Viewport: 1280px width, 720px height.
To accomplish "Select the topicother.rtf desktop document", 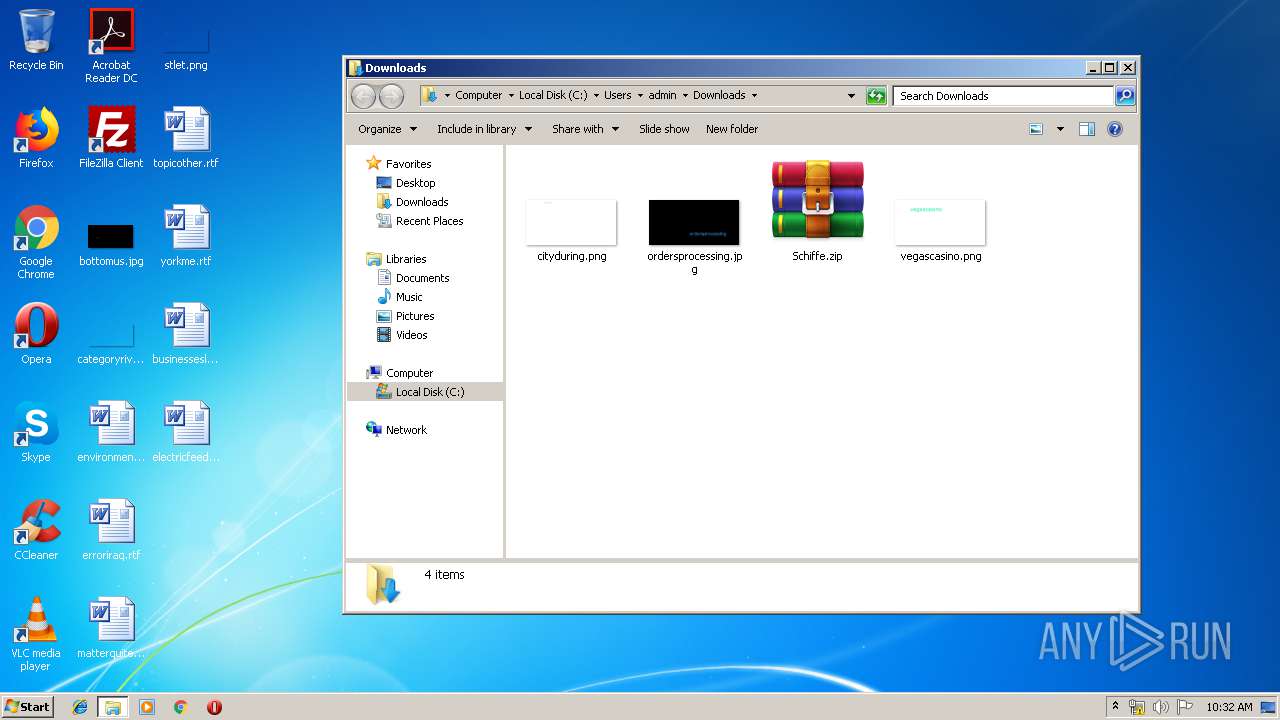I will pyautogui.click(x=186, y=138).
